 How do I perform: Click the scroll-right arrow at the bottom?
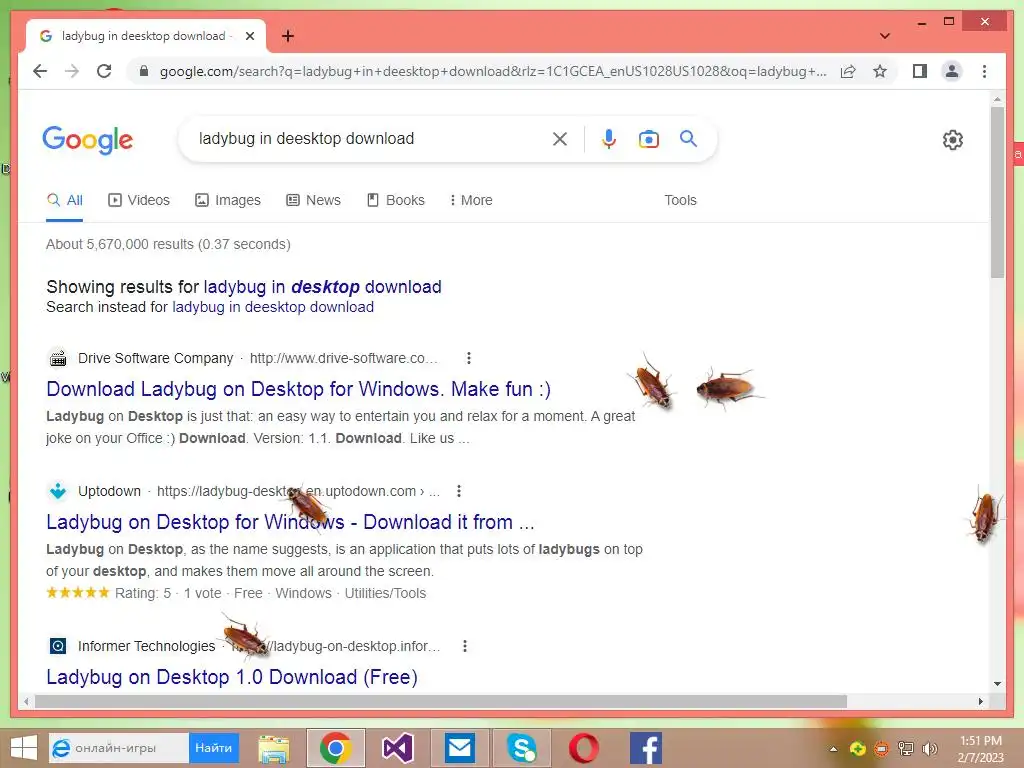(980, 701)
